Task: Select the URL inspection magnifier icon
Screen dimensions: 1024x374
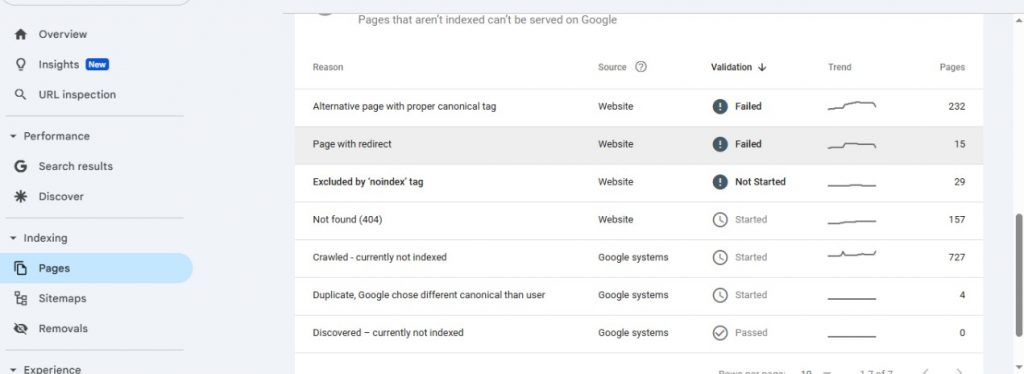Action: [20, 95]
